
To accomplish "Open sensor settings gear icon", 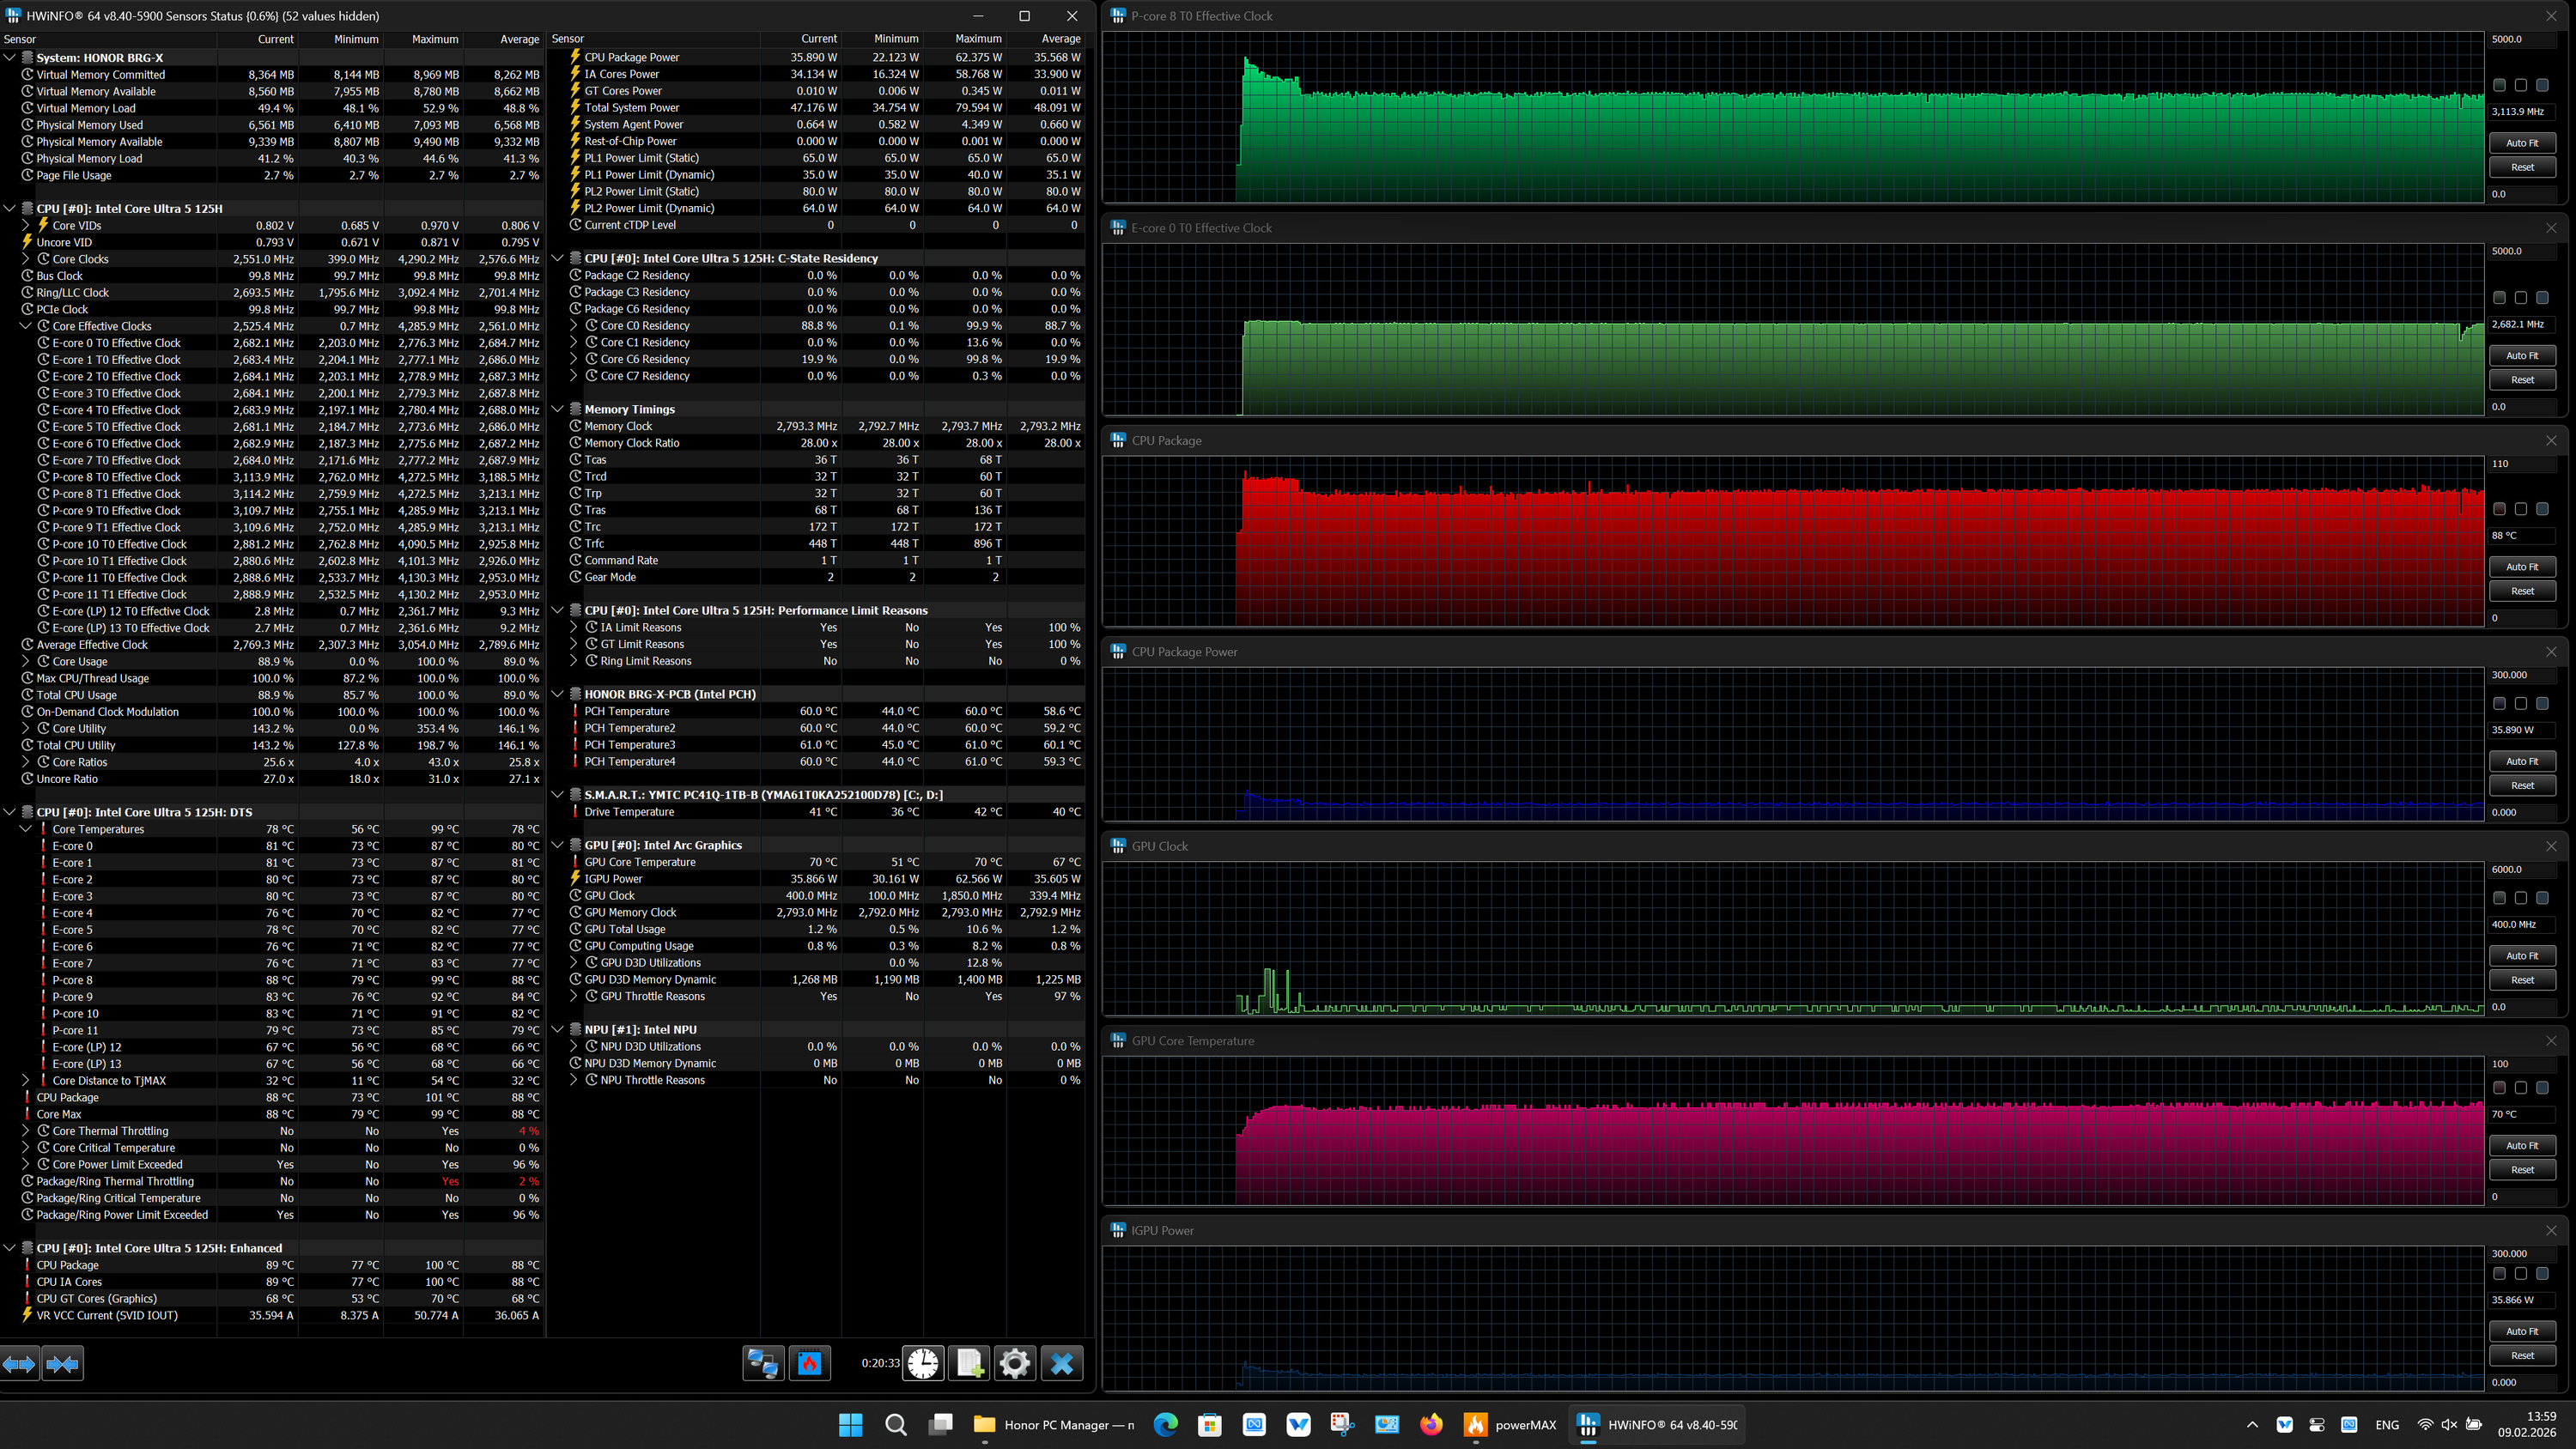I will pyautogui.click(x=1014, y=1363).
